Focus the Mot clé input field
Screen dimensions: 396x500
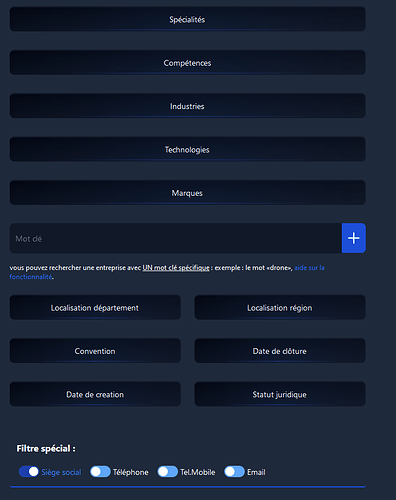tap(176, 238)
